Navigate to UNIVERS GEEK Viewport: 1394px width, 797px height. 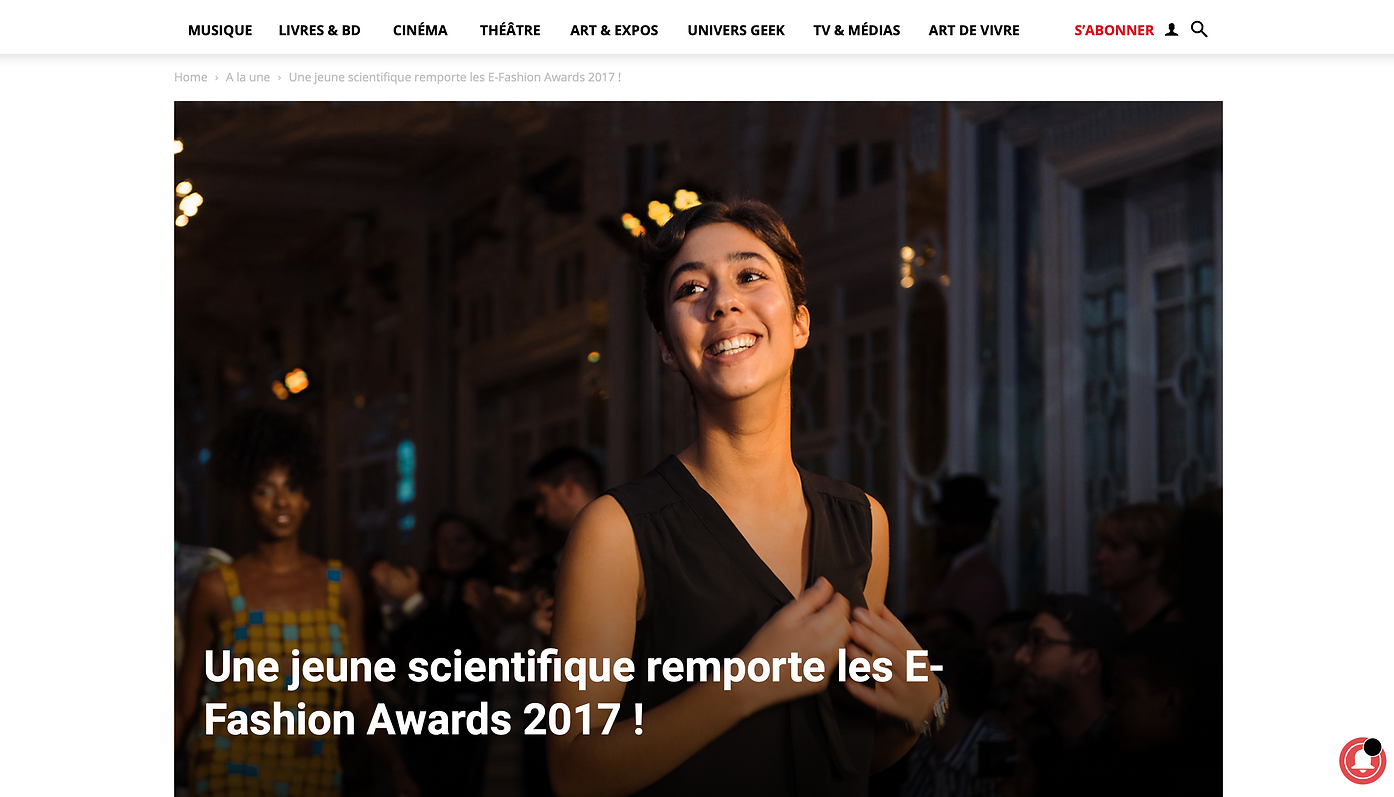pos(736,30)
